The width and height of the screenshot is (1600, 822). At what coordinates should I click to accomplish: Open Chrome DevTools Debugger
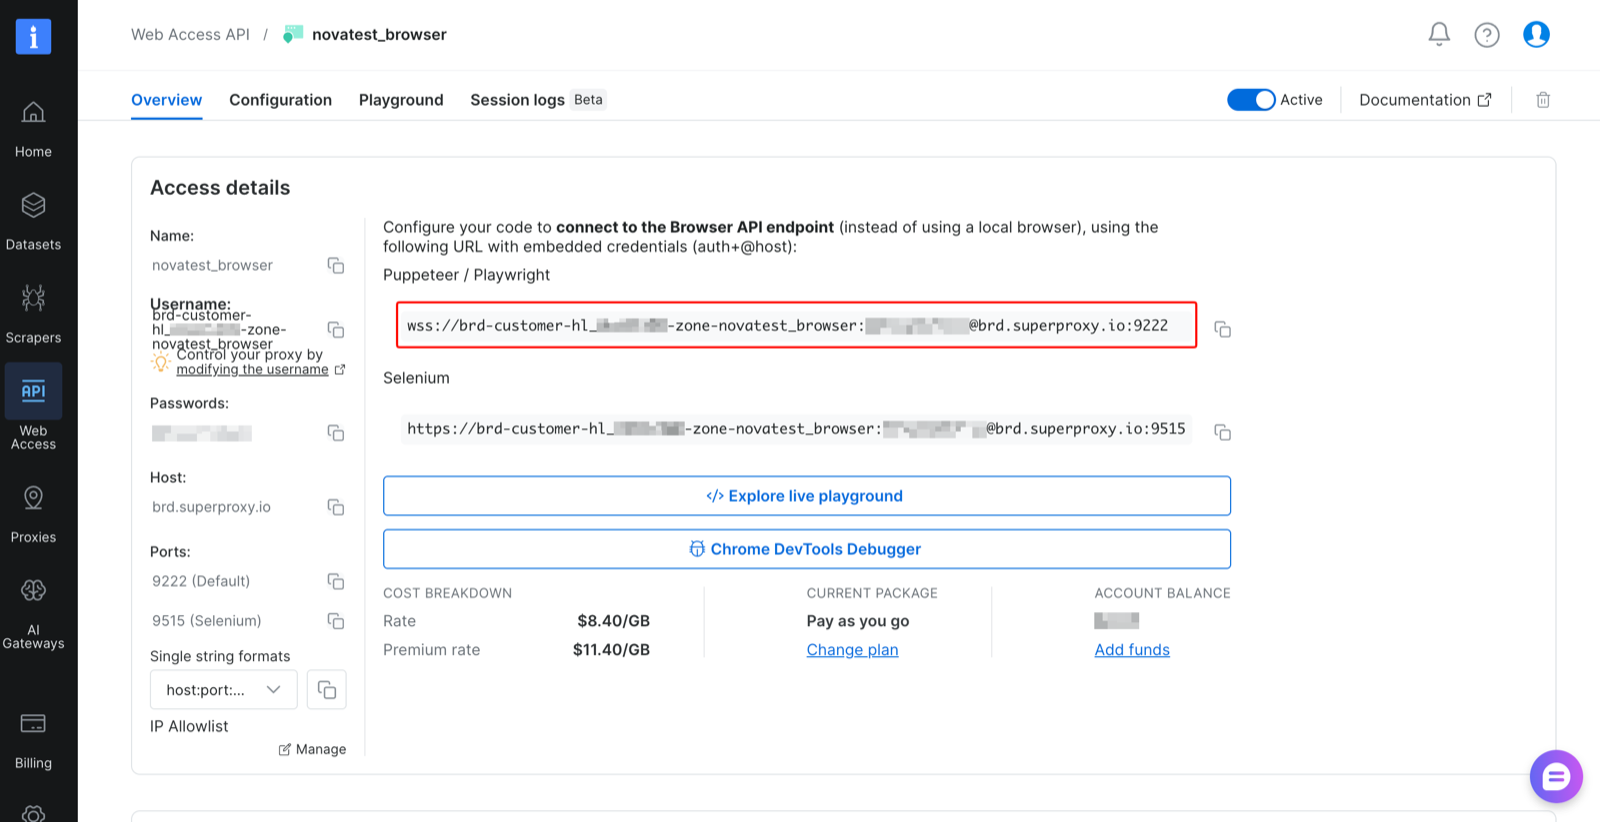tap(807, 549)
